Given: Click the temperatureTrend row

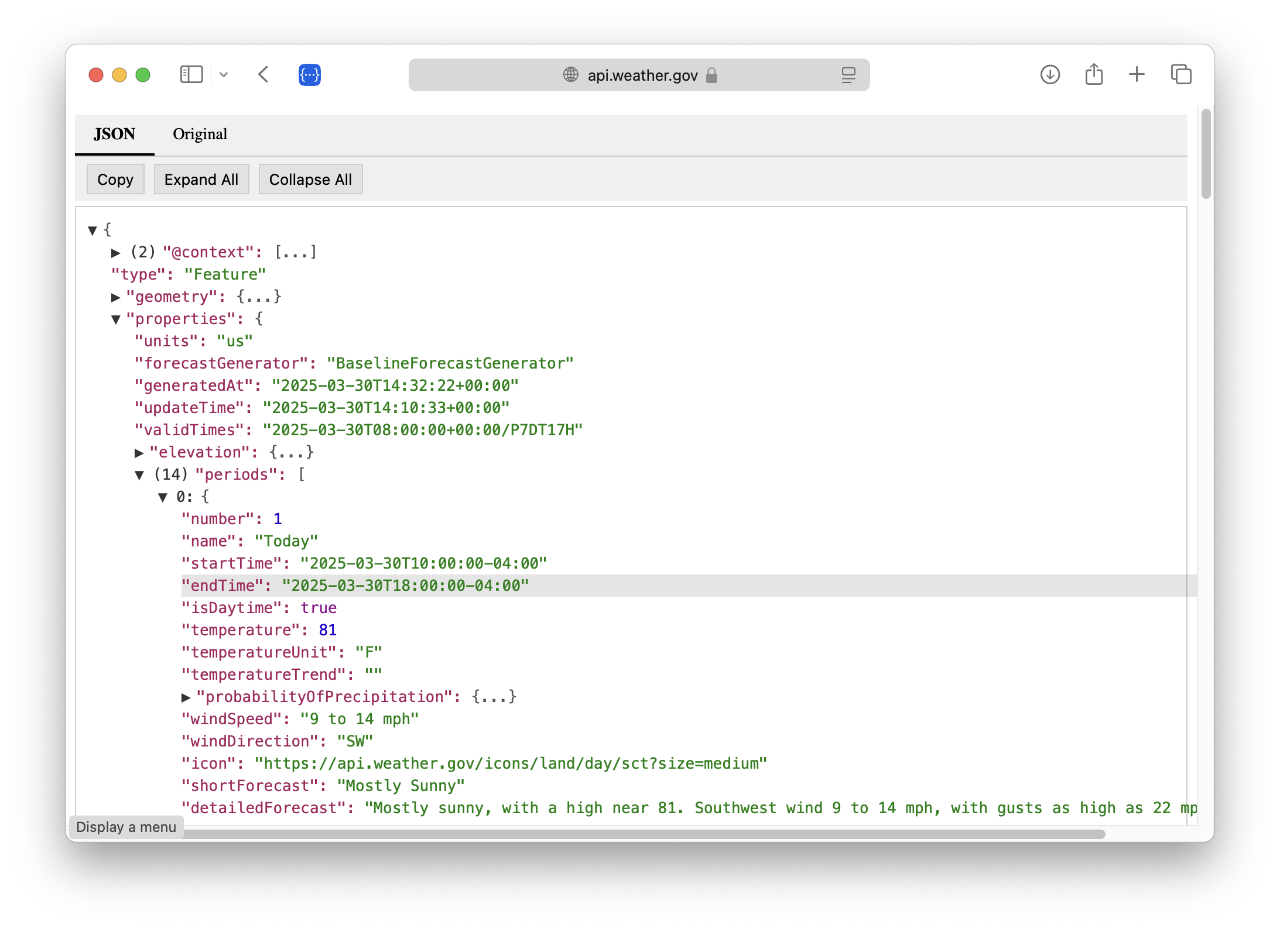Looking at the screenshot, I should [x=282, y=674].
